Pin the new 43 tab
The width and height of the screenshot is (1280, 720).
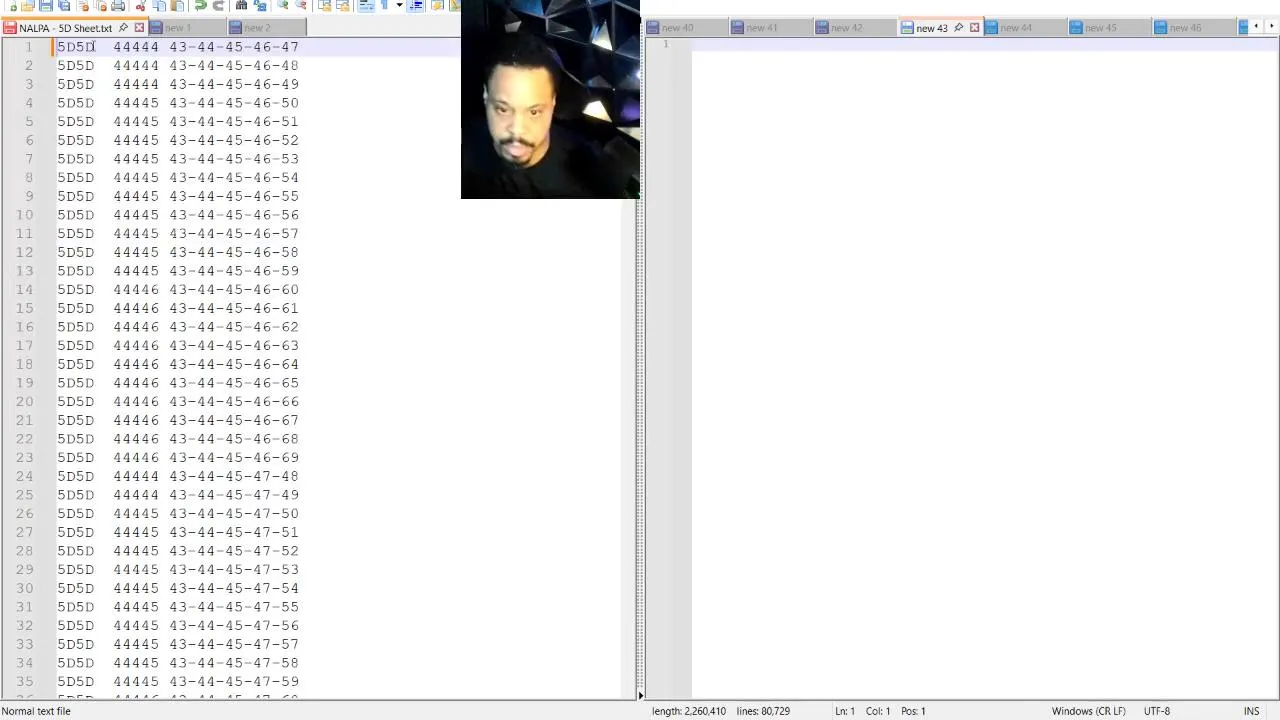tap(958, 28)
